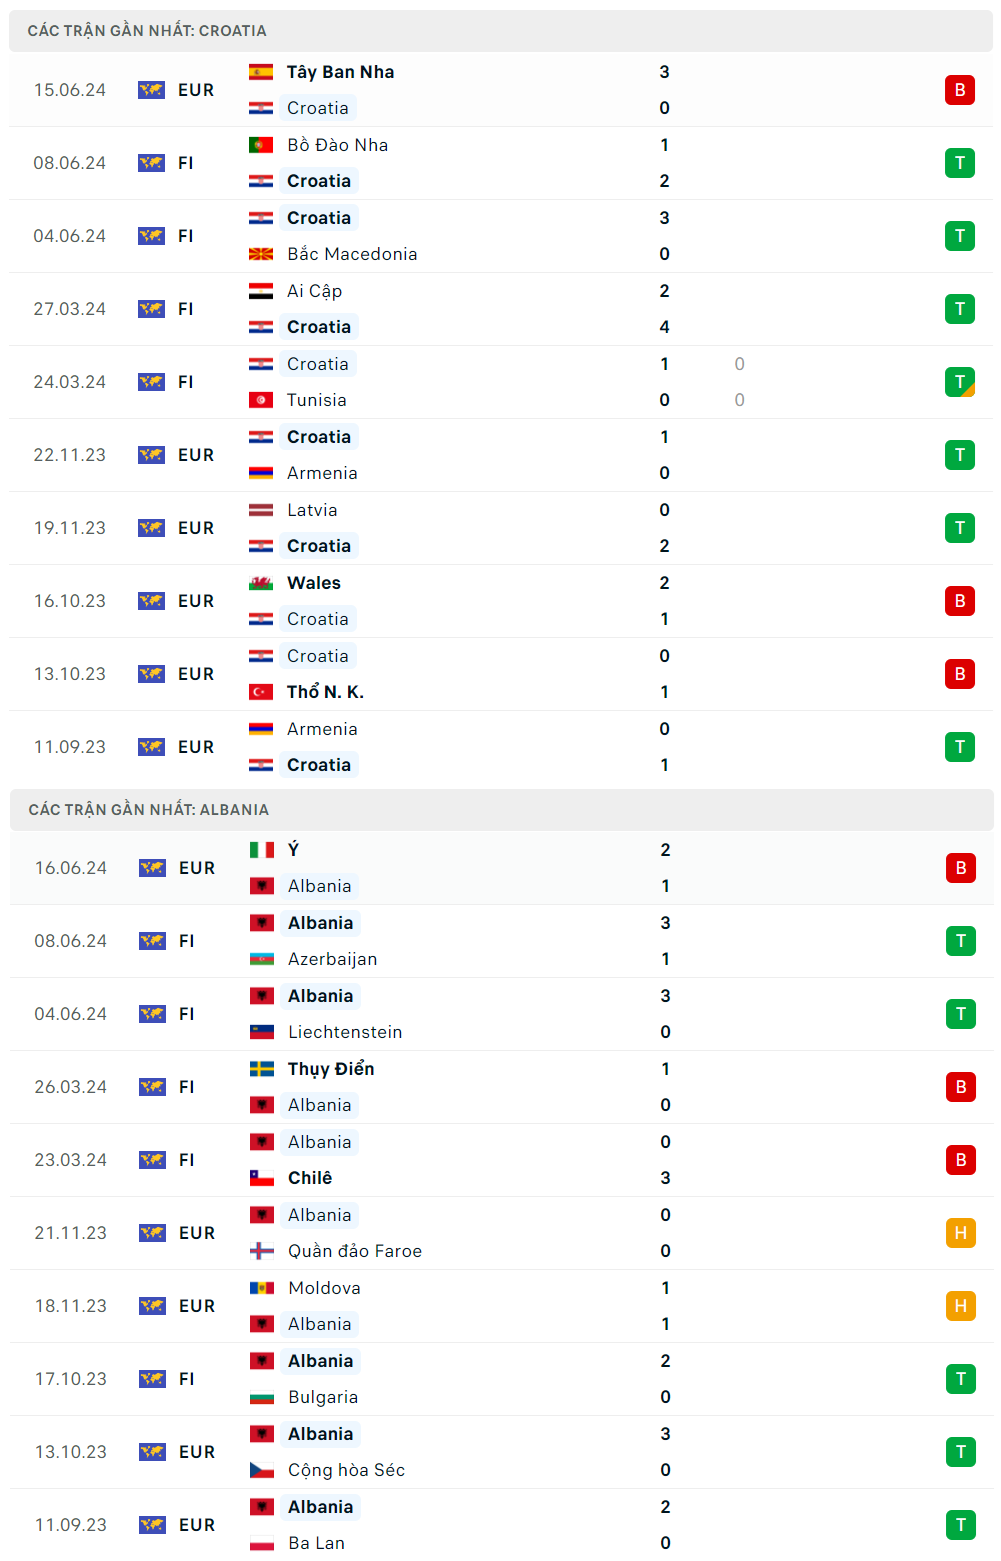Select Cộng hòa Séc team name

(x=346, y=1470)
